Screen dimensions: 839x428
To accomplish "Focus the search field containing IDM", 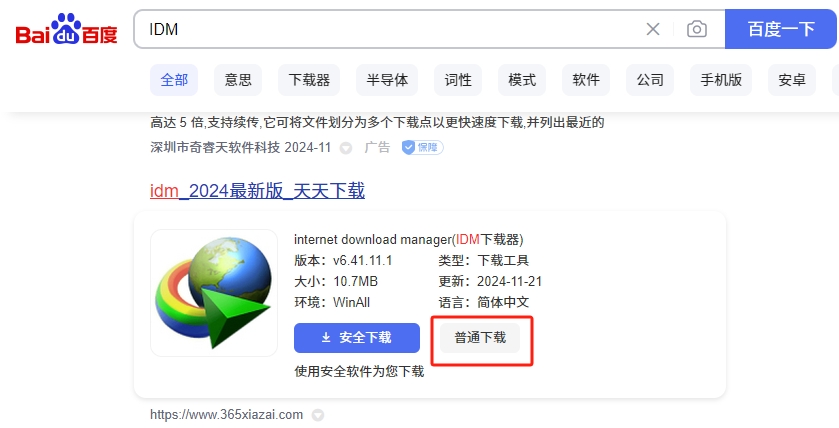I will (x=390, y=29).
